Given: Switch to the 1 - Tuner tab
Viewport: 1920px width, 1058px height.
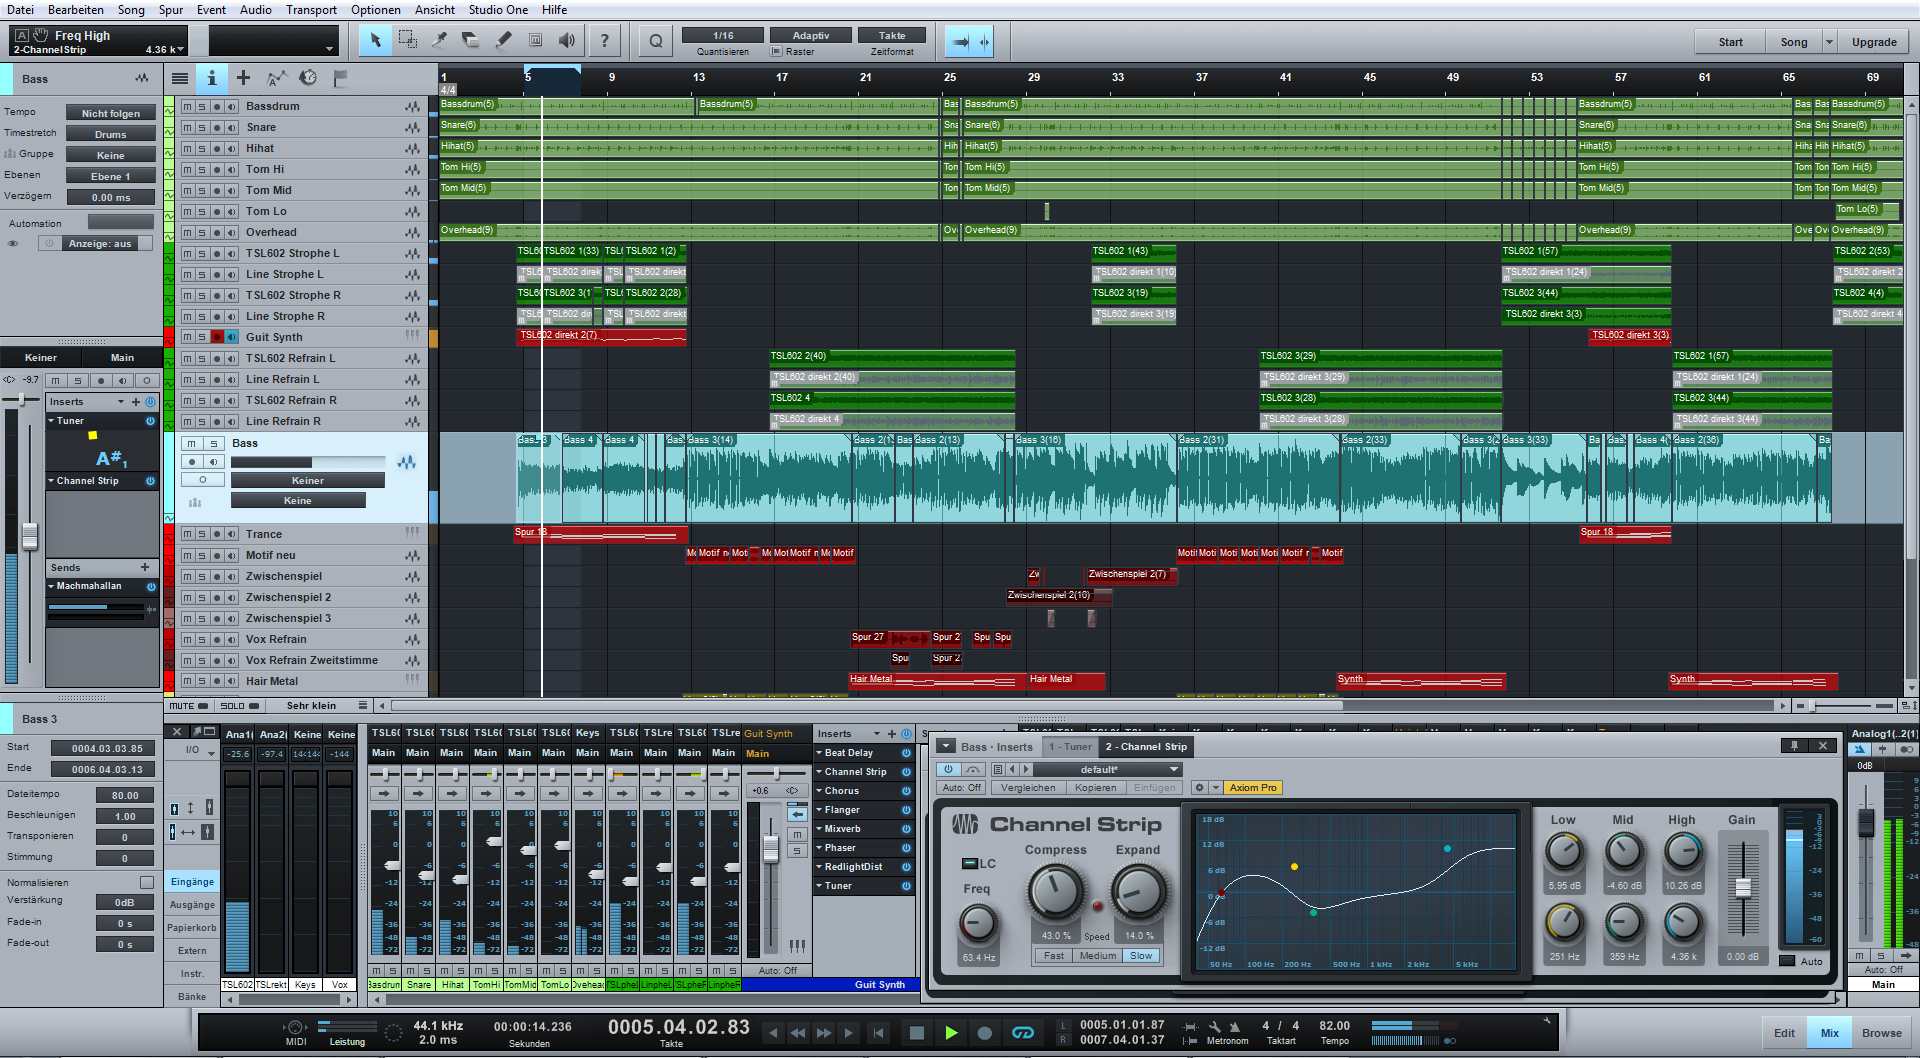Looking at the screenshot, I should 1069,747.
